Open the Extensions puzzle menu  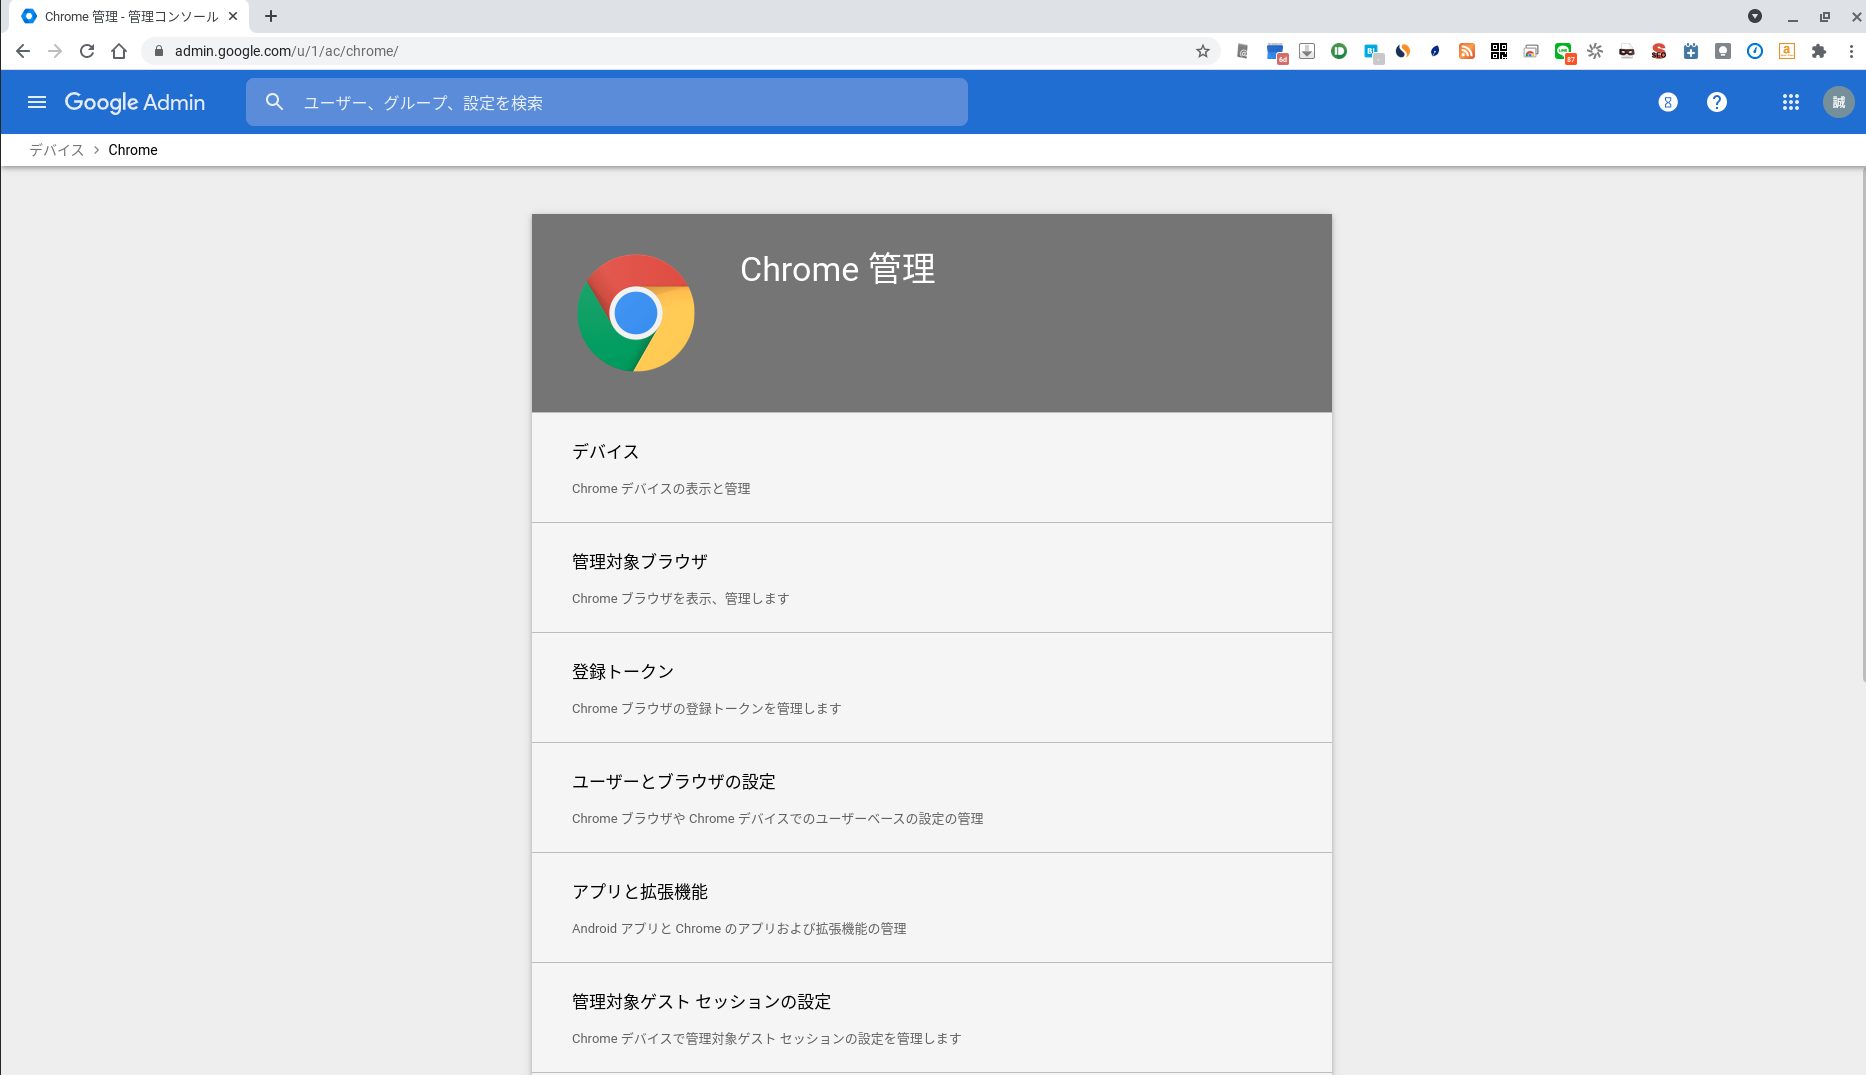(1819, 51)
